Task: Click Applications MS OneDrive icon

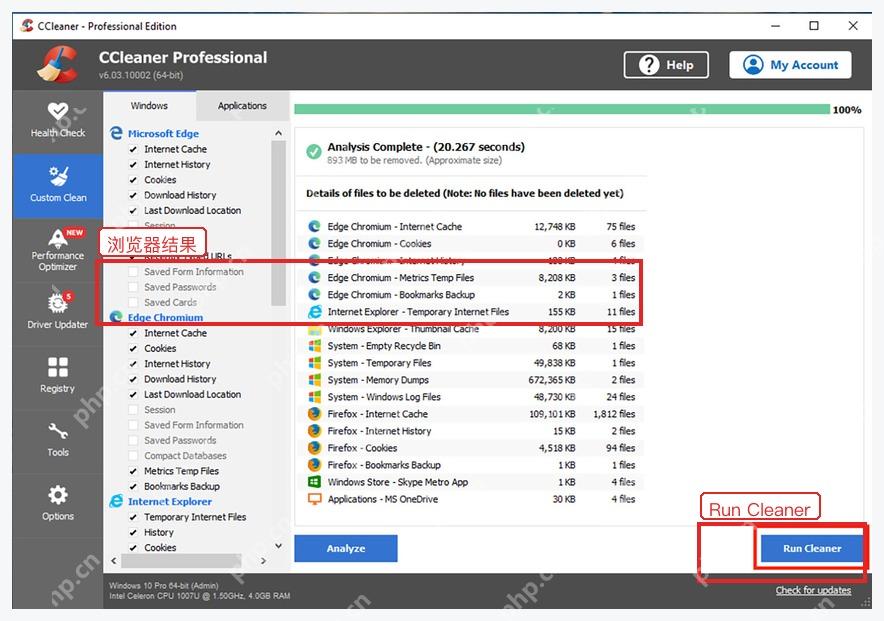Action: coord(314,499)
